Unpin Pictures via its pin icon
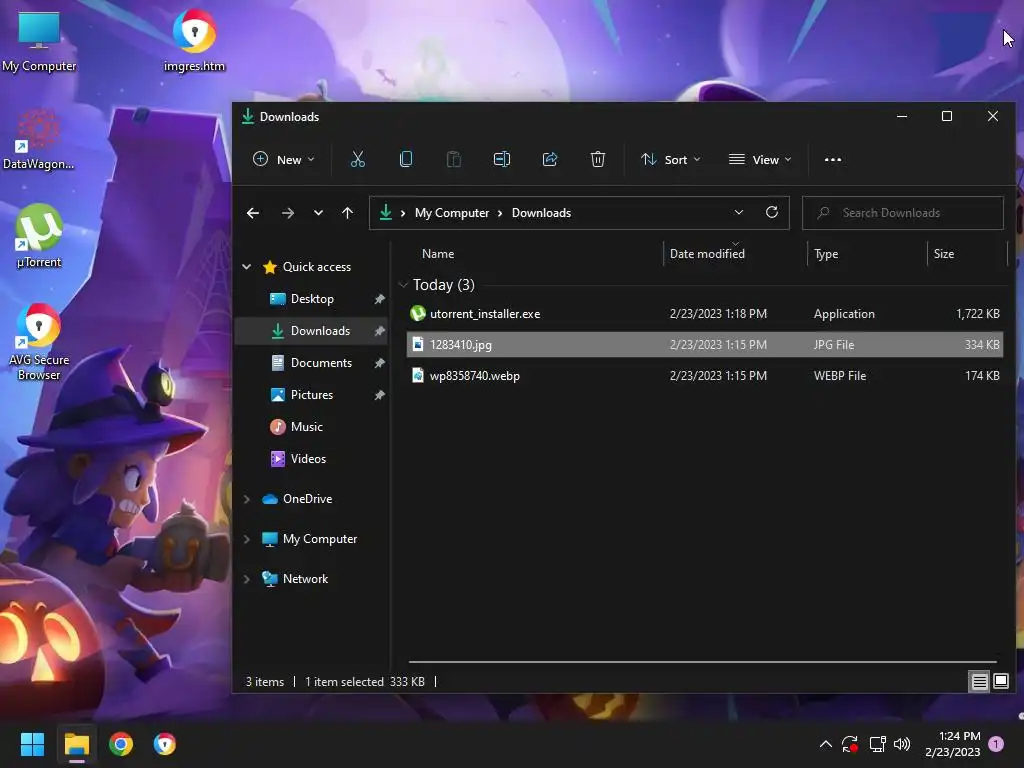Screen dimensions: 1024x768 (x=379, y=395)
